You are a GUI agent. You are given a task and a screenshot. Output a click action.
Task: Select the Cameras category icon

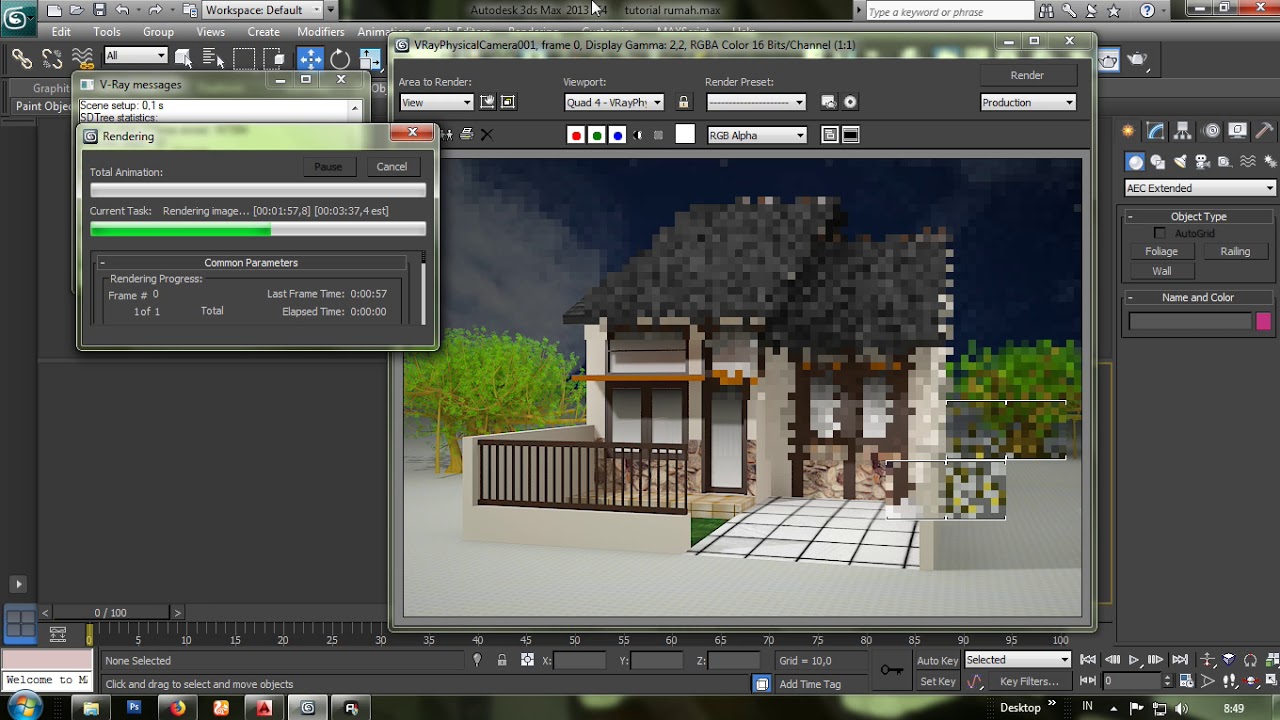point(1203,162)
